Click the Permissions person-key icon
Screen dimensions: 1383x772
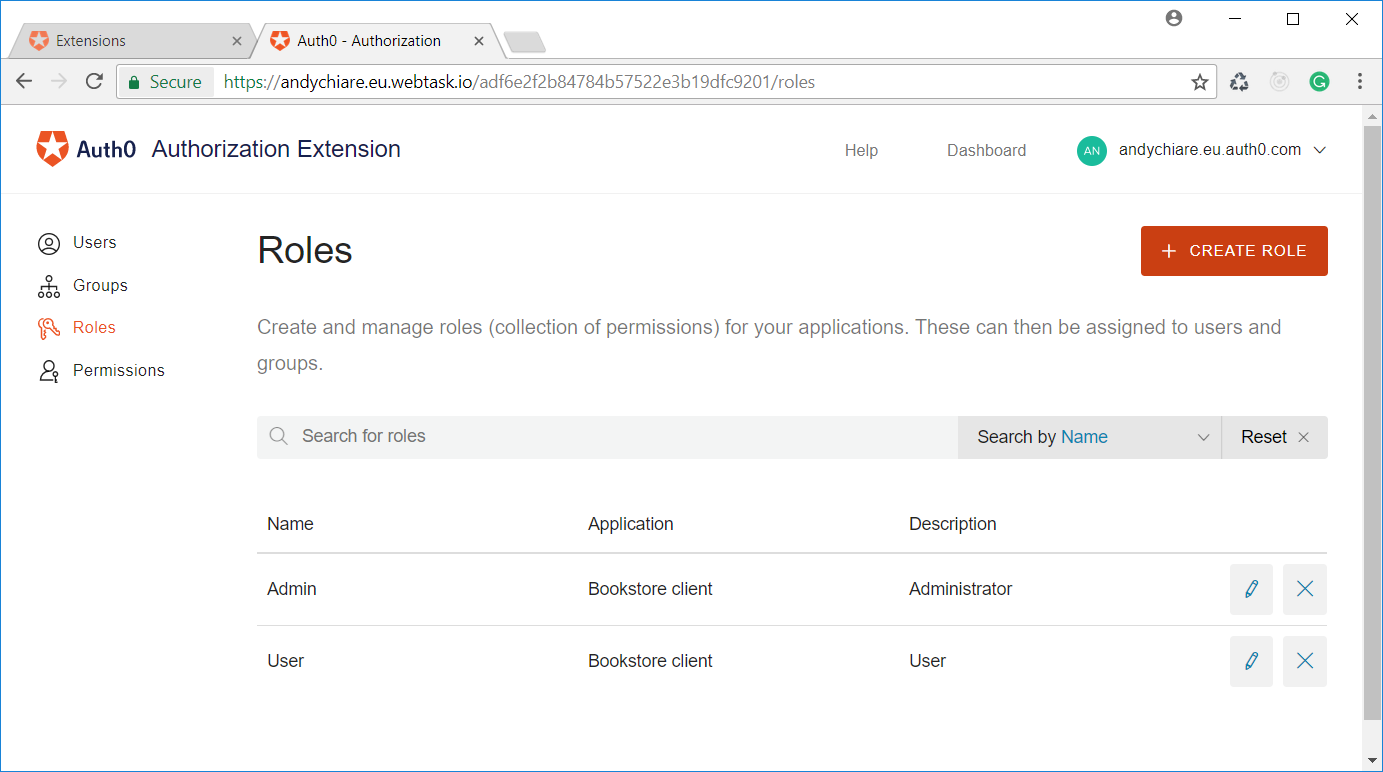tap(49, 371)
